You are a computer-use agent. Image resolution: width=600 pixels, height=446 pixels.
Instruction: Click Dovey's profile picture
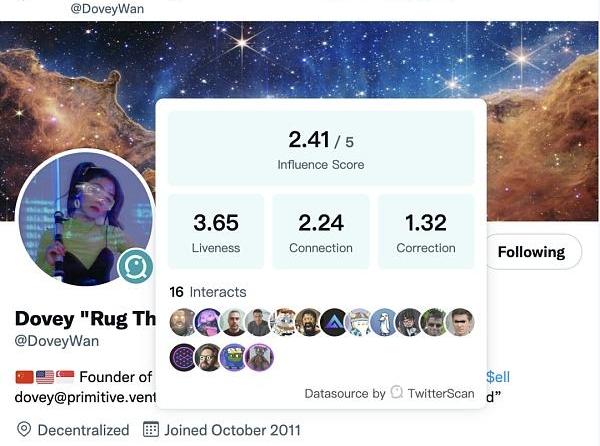tap(85, 218)
